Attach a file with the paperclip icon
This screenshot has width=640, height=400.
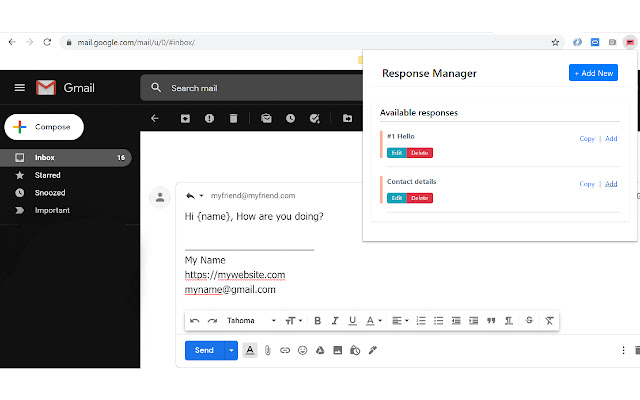tap(267, 351)
